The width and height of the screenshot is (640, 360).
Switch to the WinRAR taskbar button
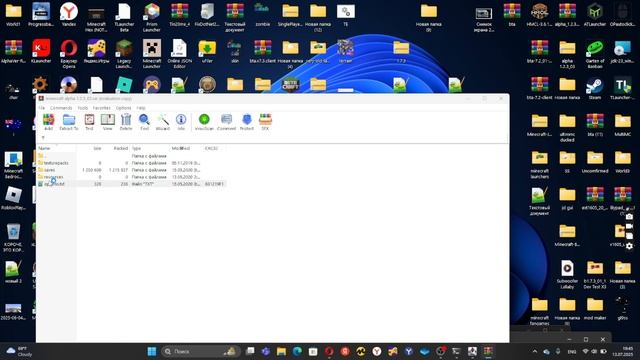coord(488,351)
